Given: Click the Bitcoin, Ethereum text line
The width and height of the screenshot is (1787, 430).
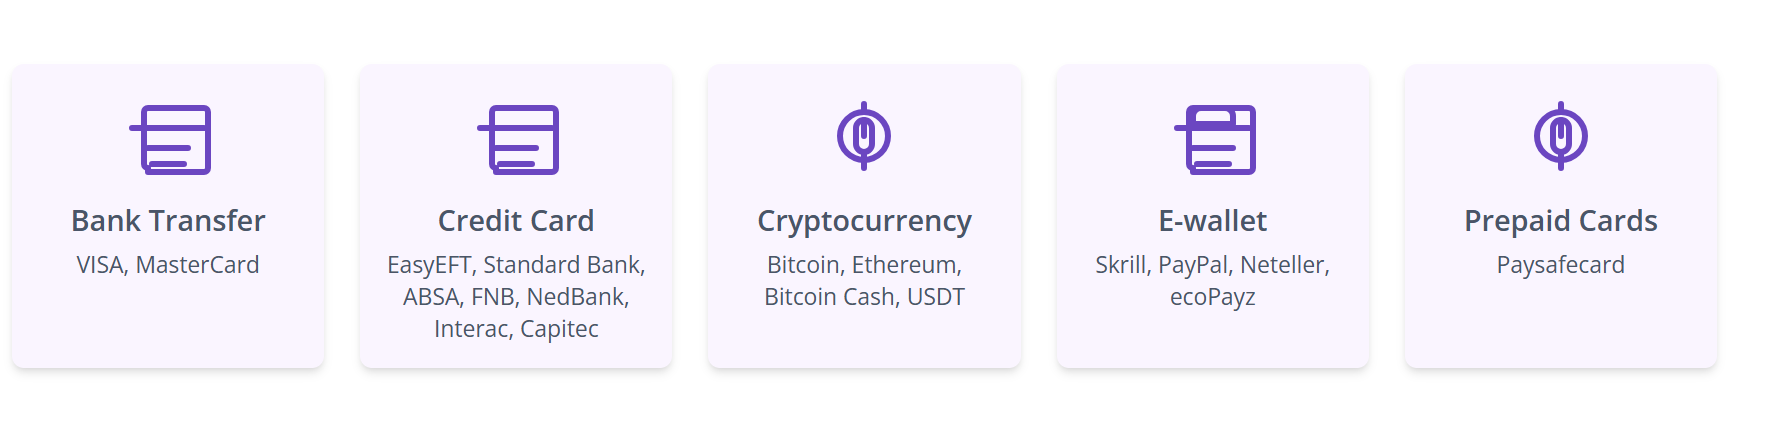Looking at the screenshot, I should (x=864, y=265).
